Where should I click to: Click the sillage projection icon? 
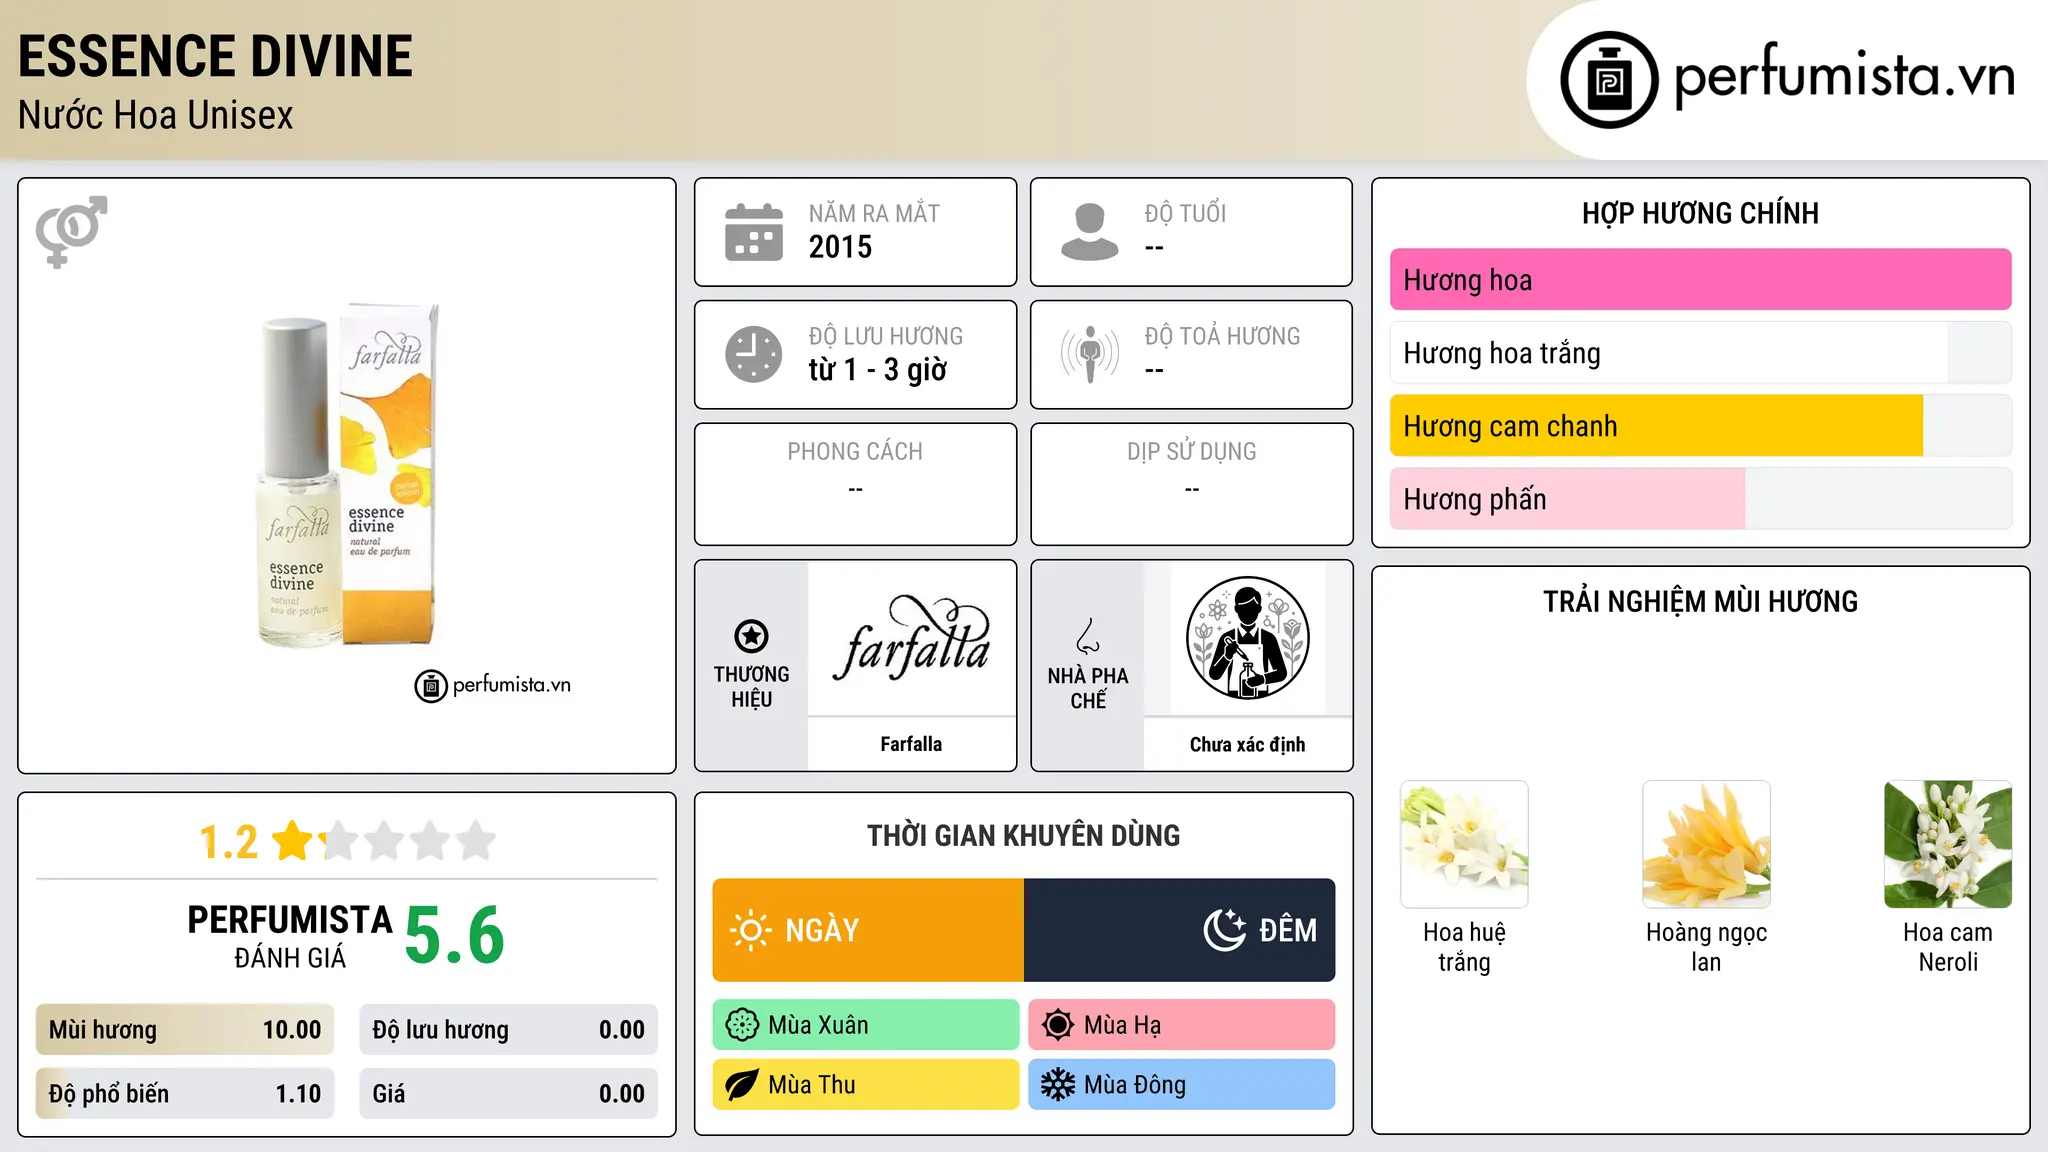point(1090,354)
